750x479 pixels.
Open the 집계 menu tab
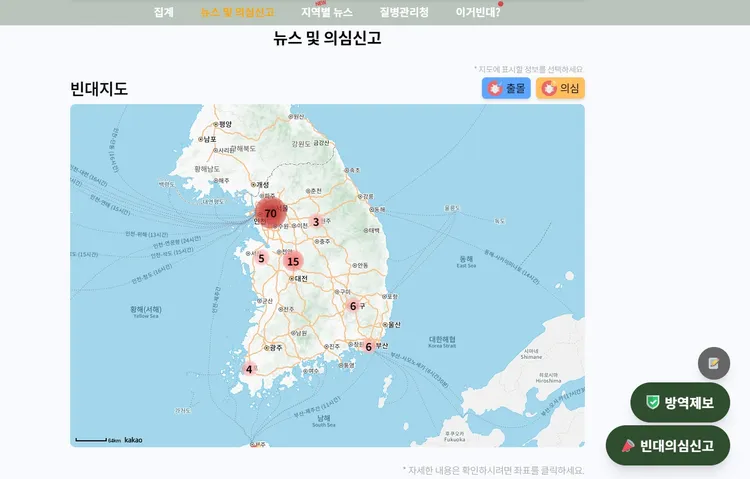tap(164, 12)
